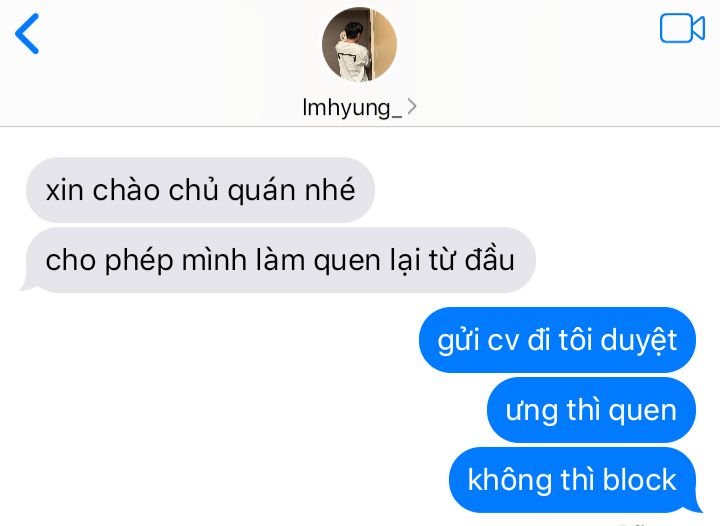Screen dimensions: 720x526
Task: Tap the 'gửi cv đi tôi duyệt' bubble
Action: [557, 340]
